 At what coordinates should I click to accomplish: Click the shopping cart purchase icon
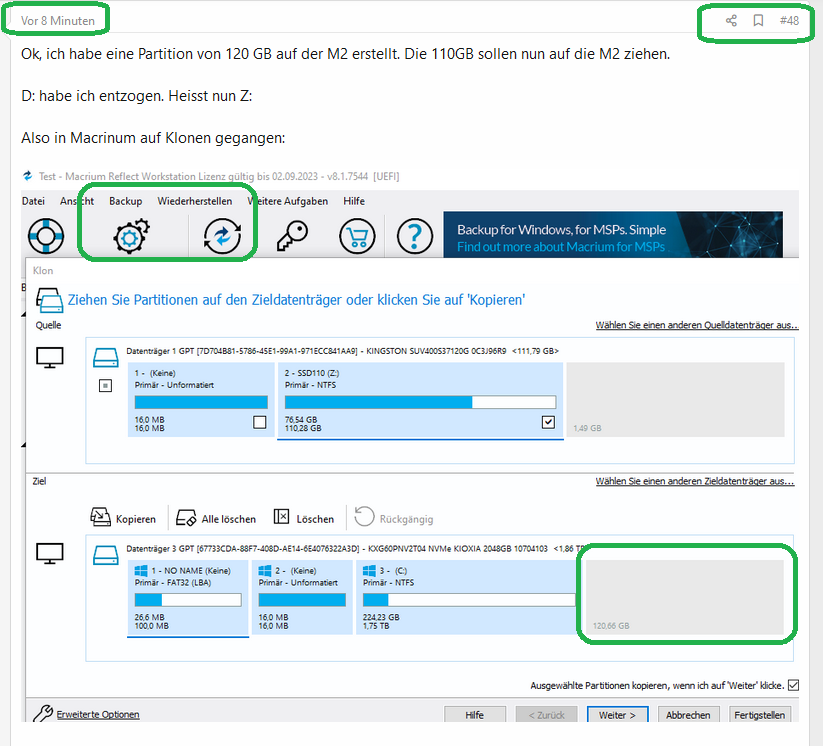pyautogui.click(x=357, y=236)
